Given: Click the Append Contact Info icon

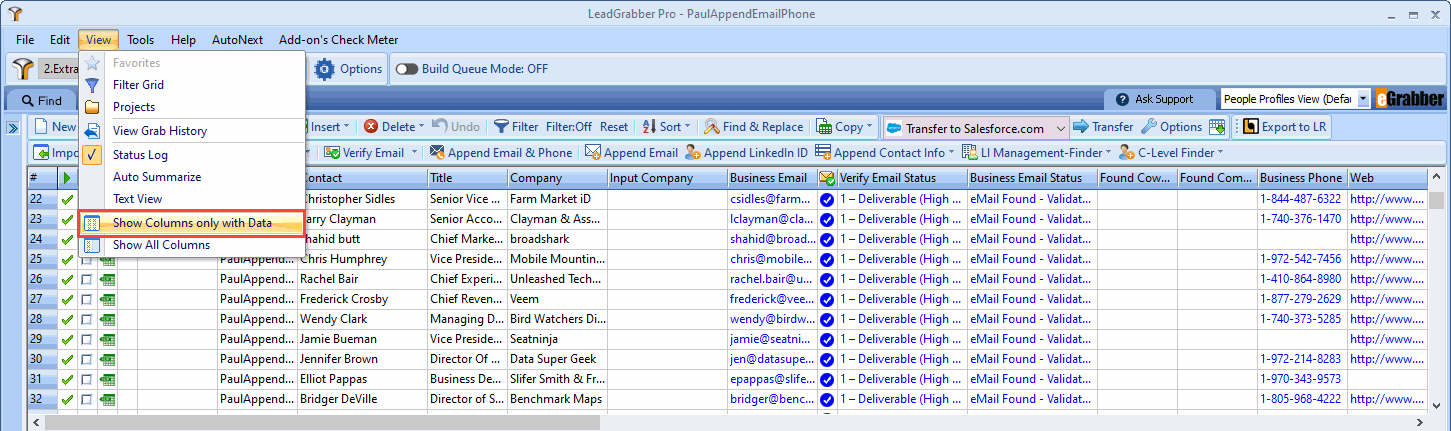Looking at the screenshot, I should tap(823, 153).
